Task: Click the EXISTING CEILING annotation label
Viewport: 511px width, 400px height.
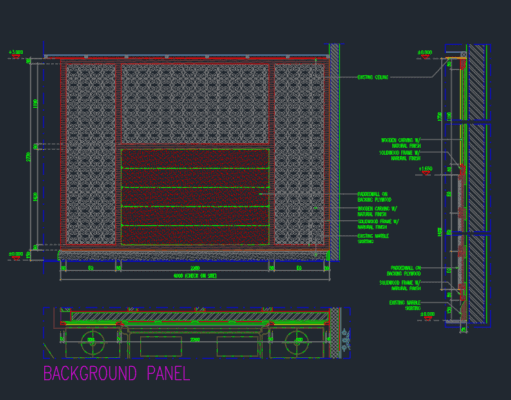Action: point(373,77)
